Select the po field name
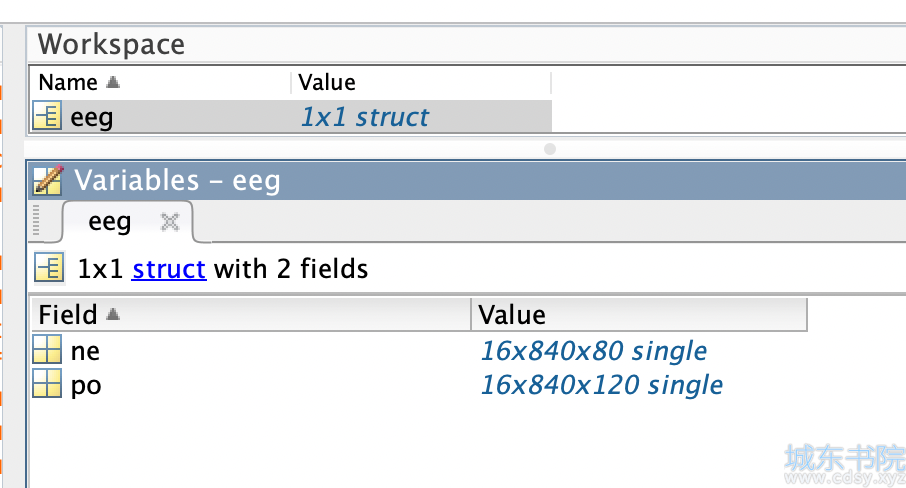Image resolution: width=906 pixels, height=488 pixels. [x=86, y=386]
